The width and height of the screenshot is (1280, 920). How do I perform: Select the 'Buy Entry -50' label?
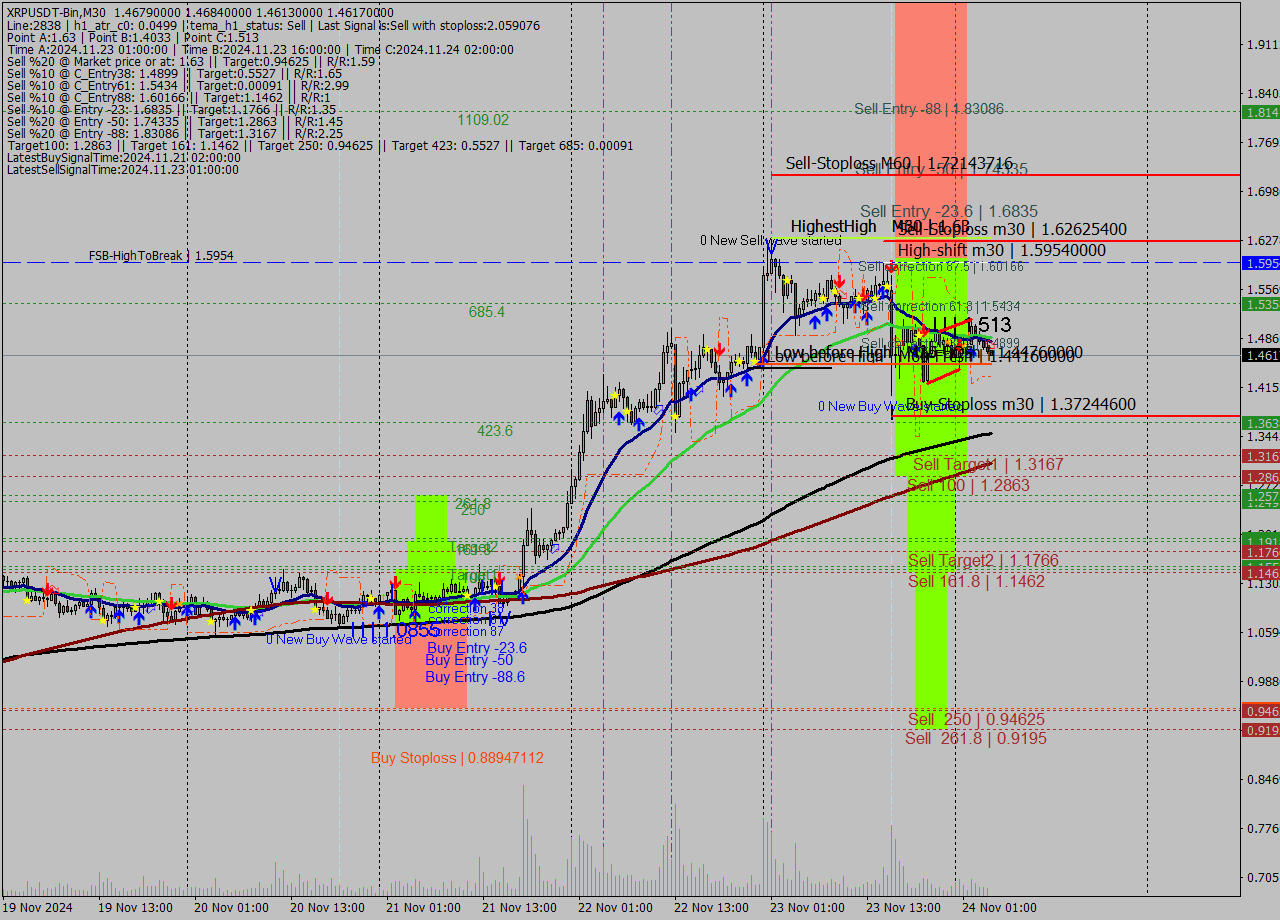(x=469, y=660)
